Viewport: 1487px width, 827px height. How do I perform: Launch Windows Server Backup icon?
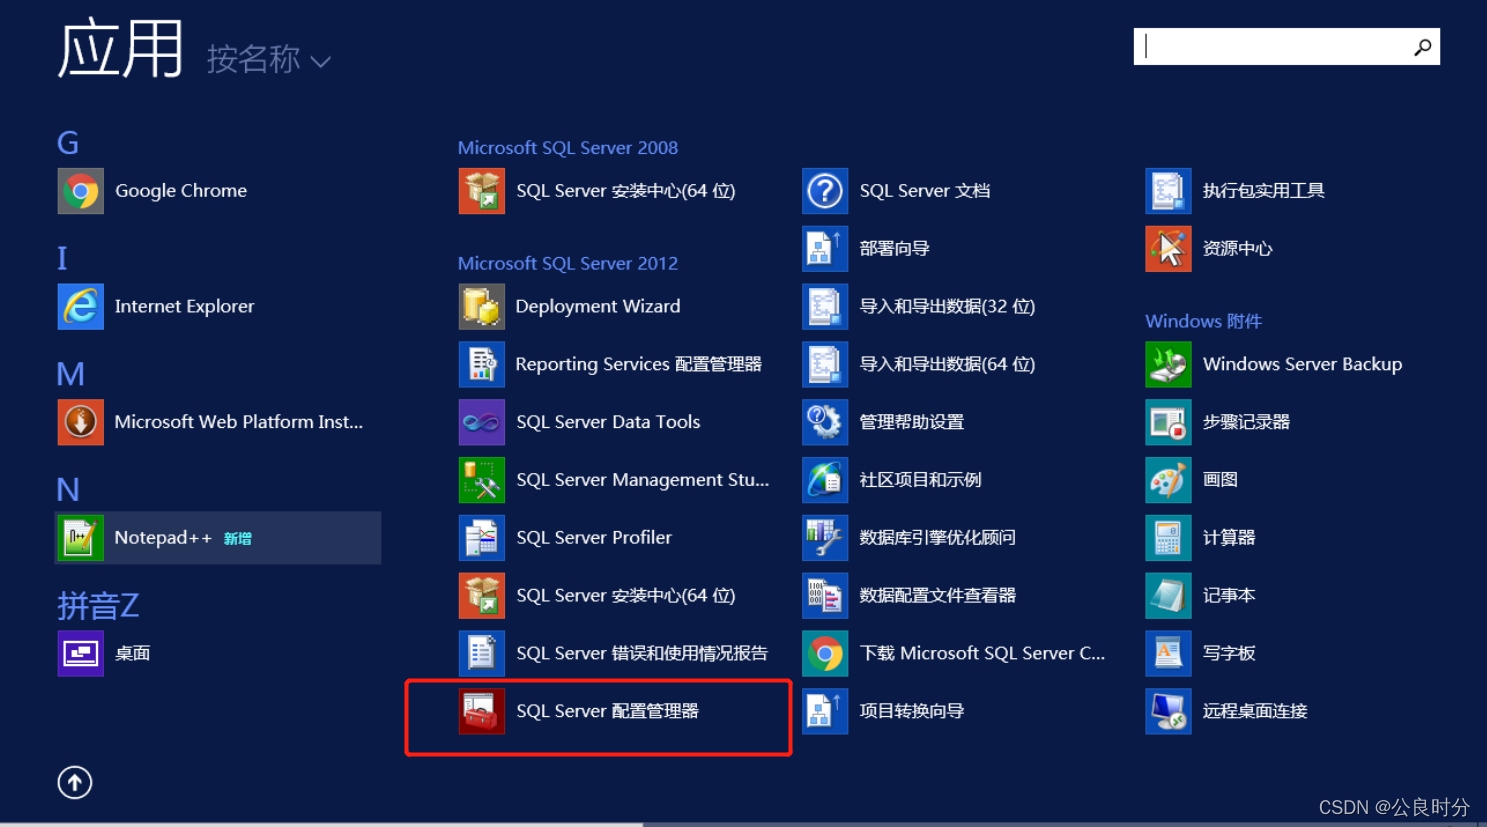[x=1168, y=365]
